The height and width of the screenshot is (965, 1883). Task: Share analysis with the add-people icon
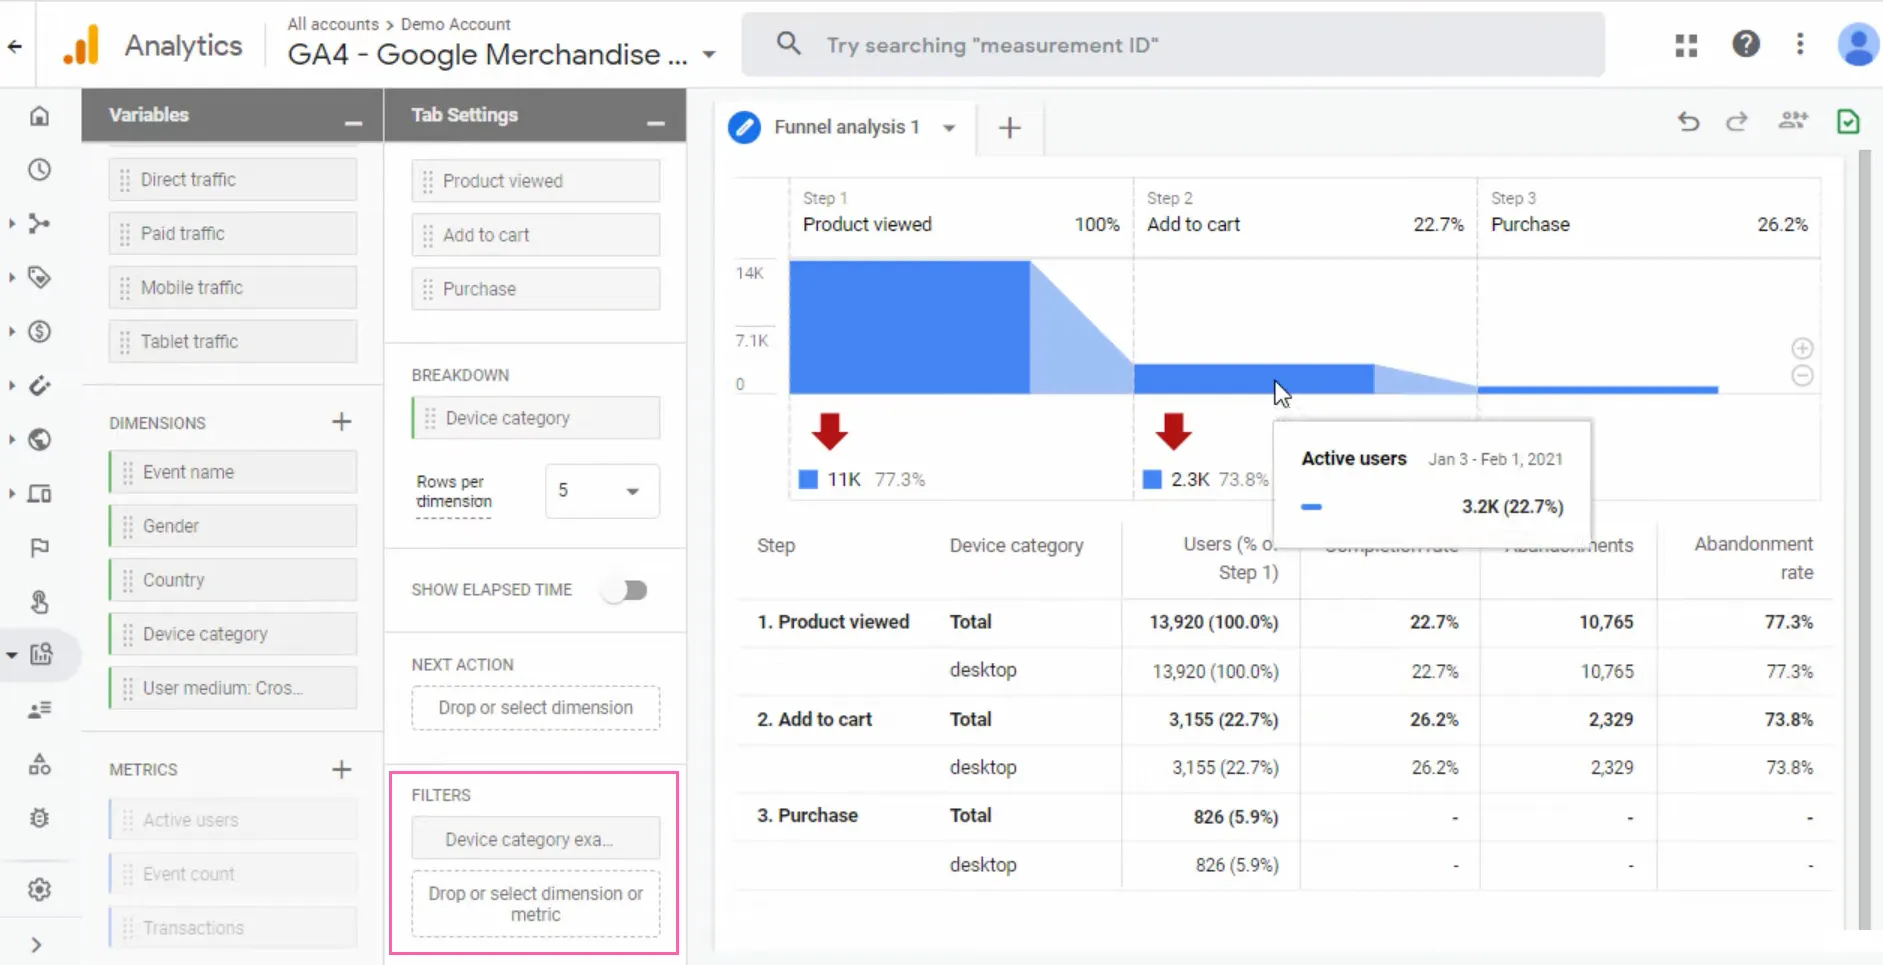click(1793, 121)
